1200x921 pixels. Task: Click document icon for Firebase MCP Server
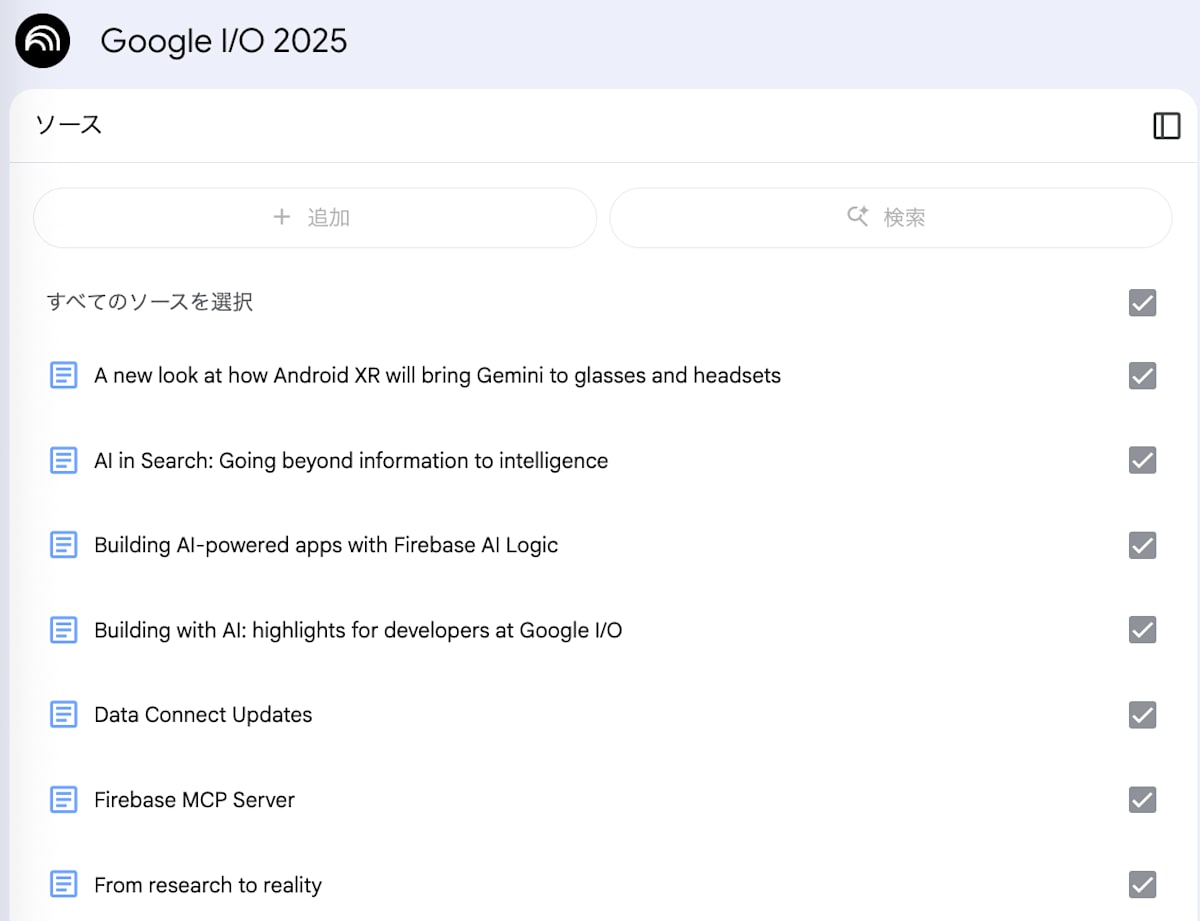[x=63, y=800]
